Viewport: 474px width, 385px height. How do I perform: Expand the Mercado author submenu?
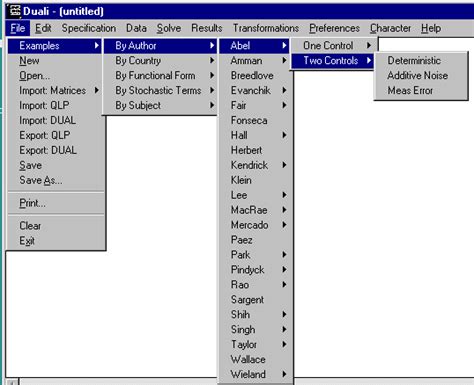(x=256, y=225)
